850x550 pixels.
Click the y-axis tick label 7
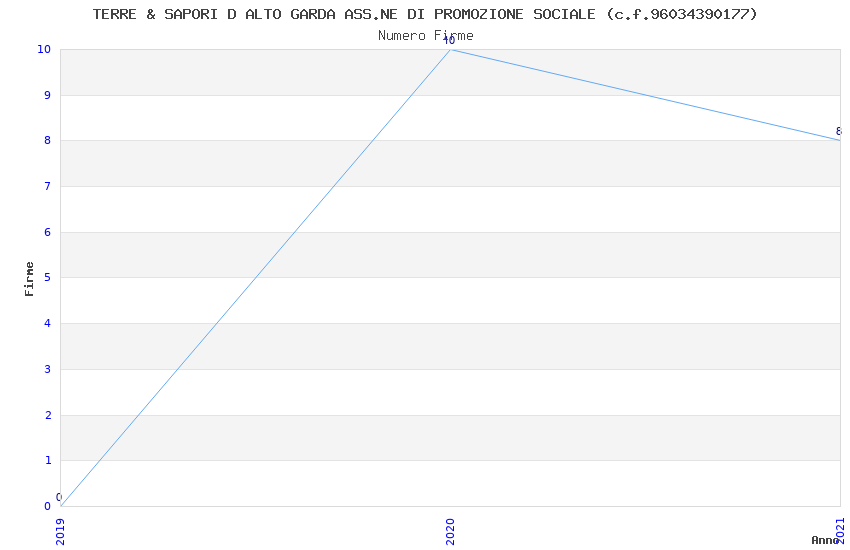click(x=48, y=186)
